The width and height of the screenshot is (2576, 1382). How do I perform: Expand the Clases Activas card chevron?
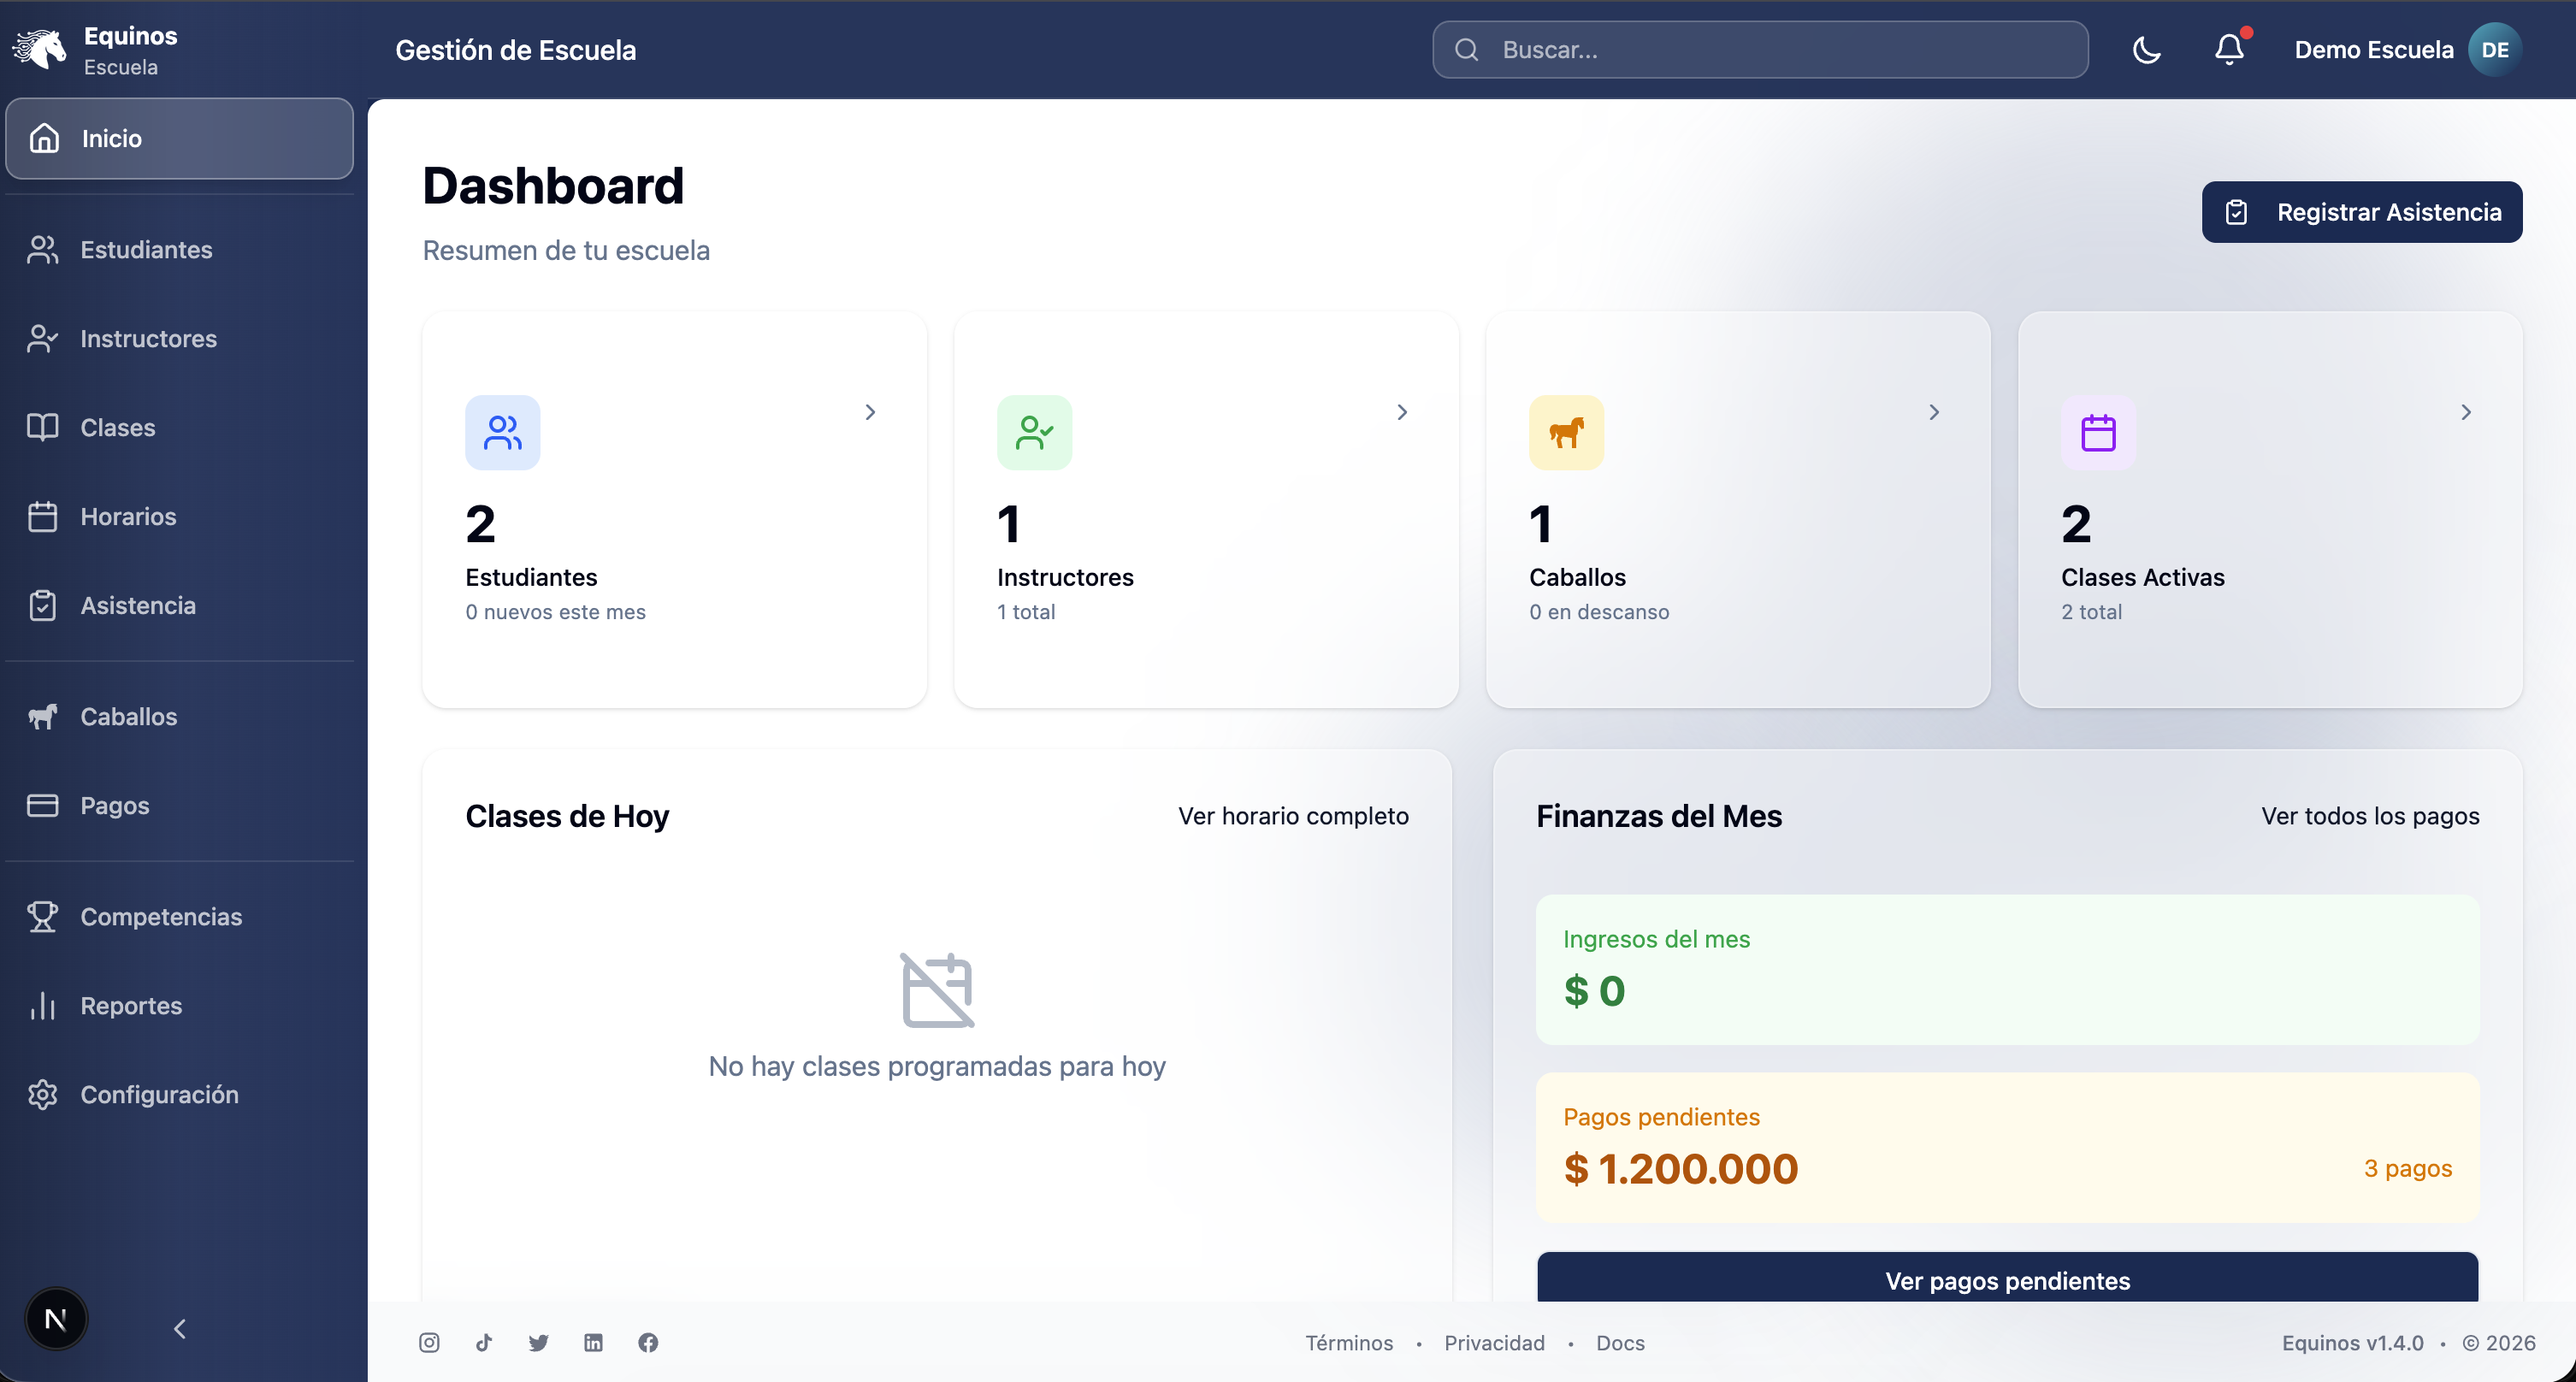2466,412
